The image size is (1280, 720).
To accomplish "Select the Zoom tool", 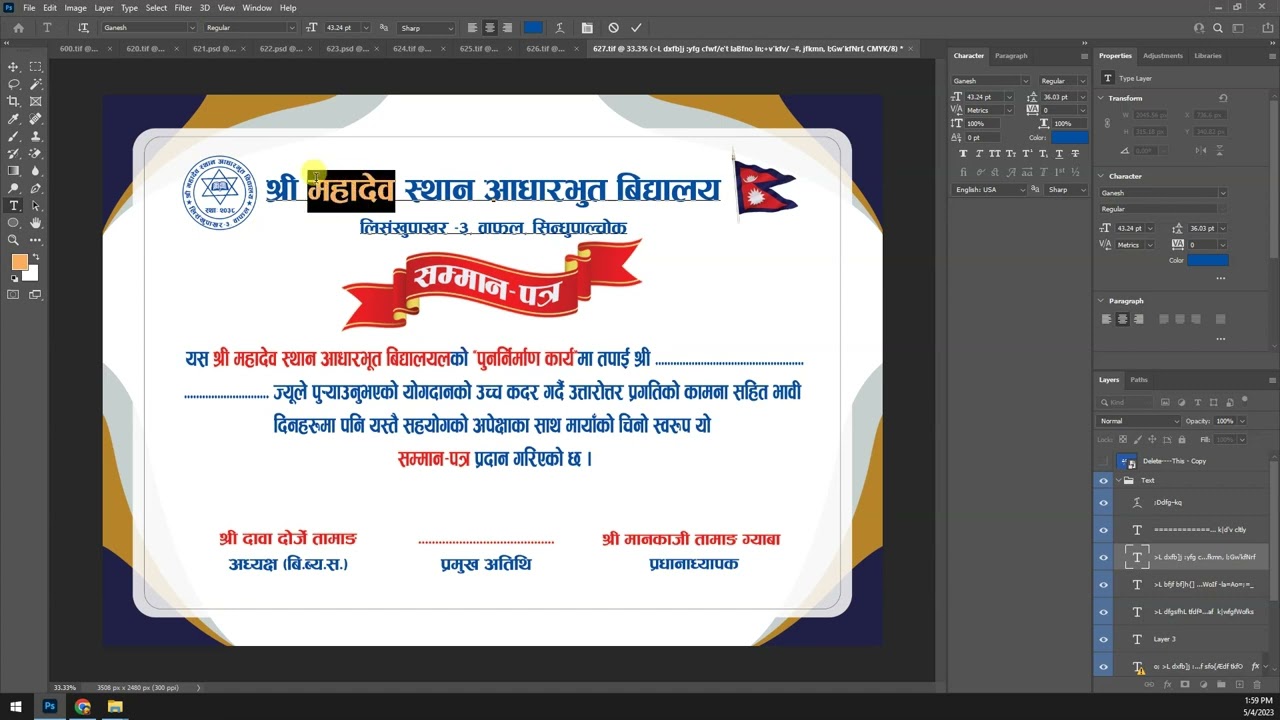I will [14, 240].
